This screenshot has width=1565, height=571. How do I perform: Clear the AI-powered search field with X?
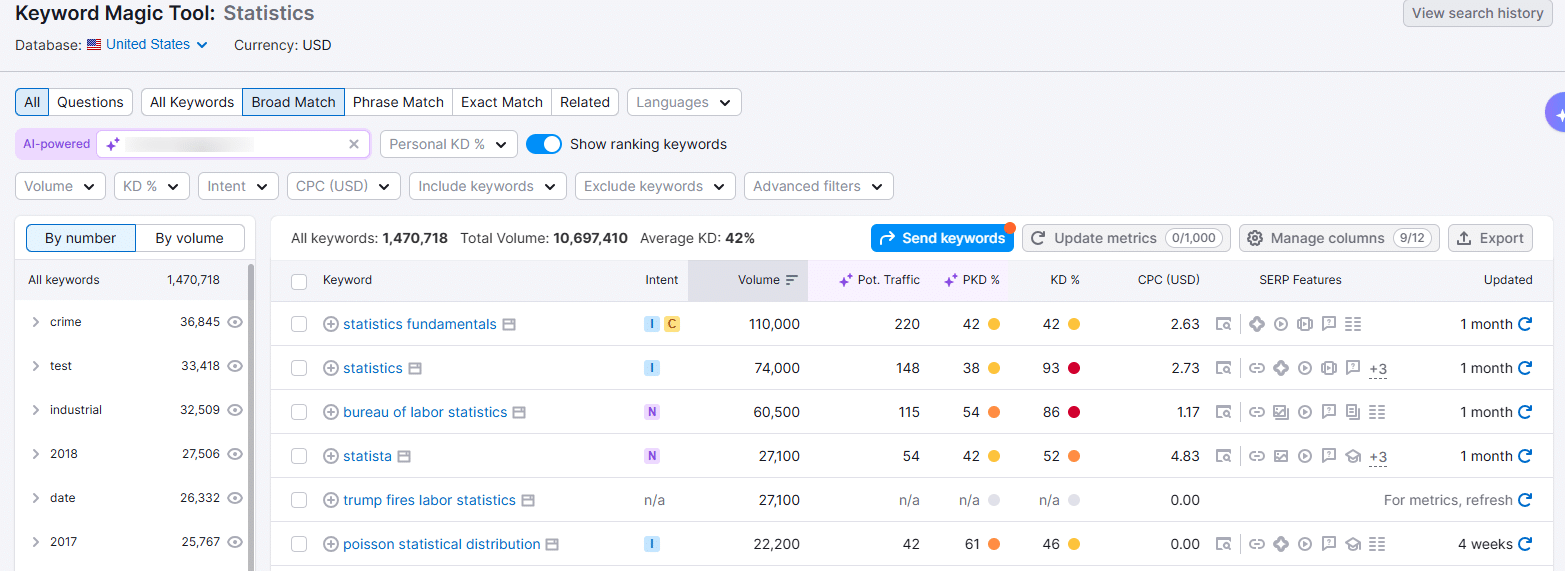pyautogui.click(x=354, y=144)
